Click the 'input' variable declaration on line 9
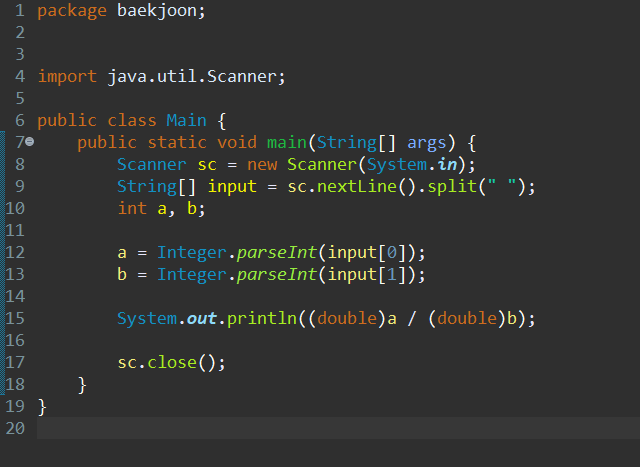The width and height of the screenshot is (640, 467). click(x=232, y=187)
